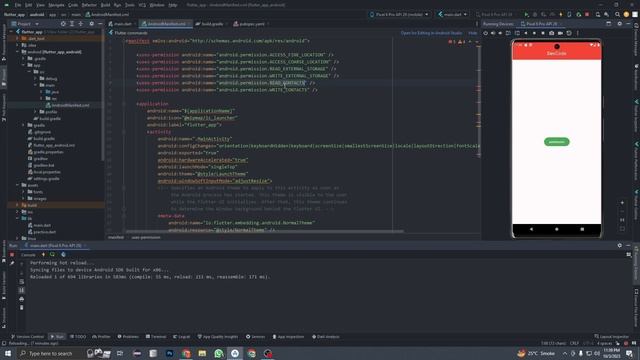Collapse all in Project panel toolbar
Viewport: 640px width, 360px height.
(81, 24)
